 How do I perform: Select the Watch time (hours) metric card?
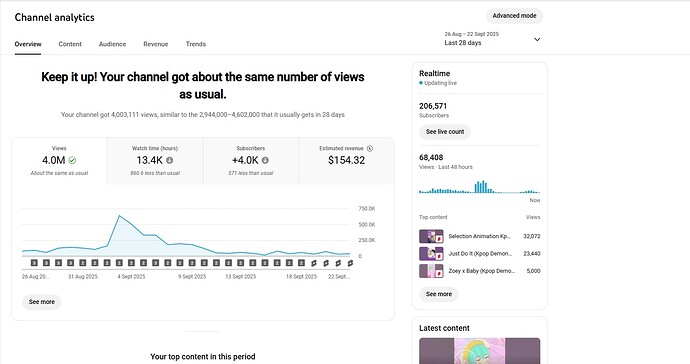155,161
